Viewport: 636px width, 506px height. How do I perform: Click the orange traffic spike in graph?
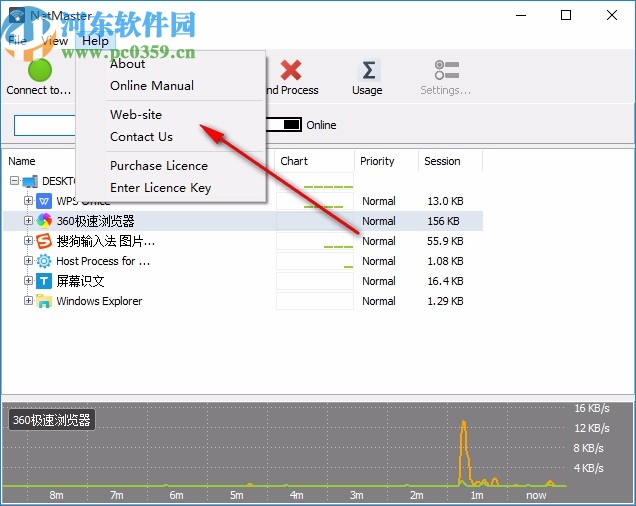(464, 452)
